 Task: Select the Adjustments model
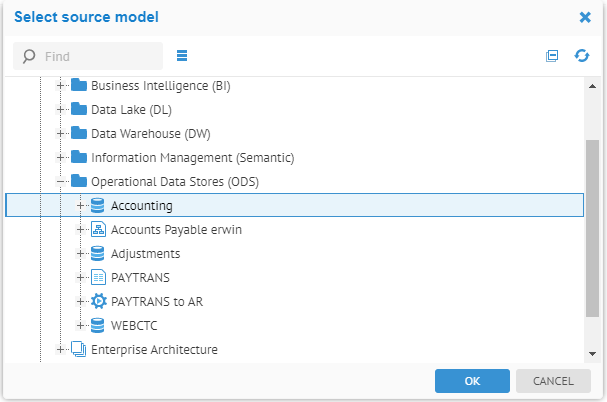click(x=145, y=254)
